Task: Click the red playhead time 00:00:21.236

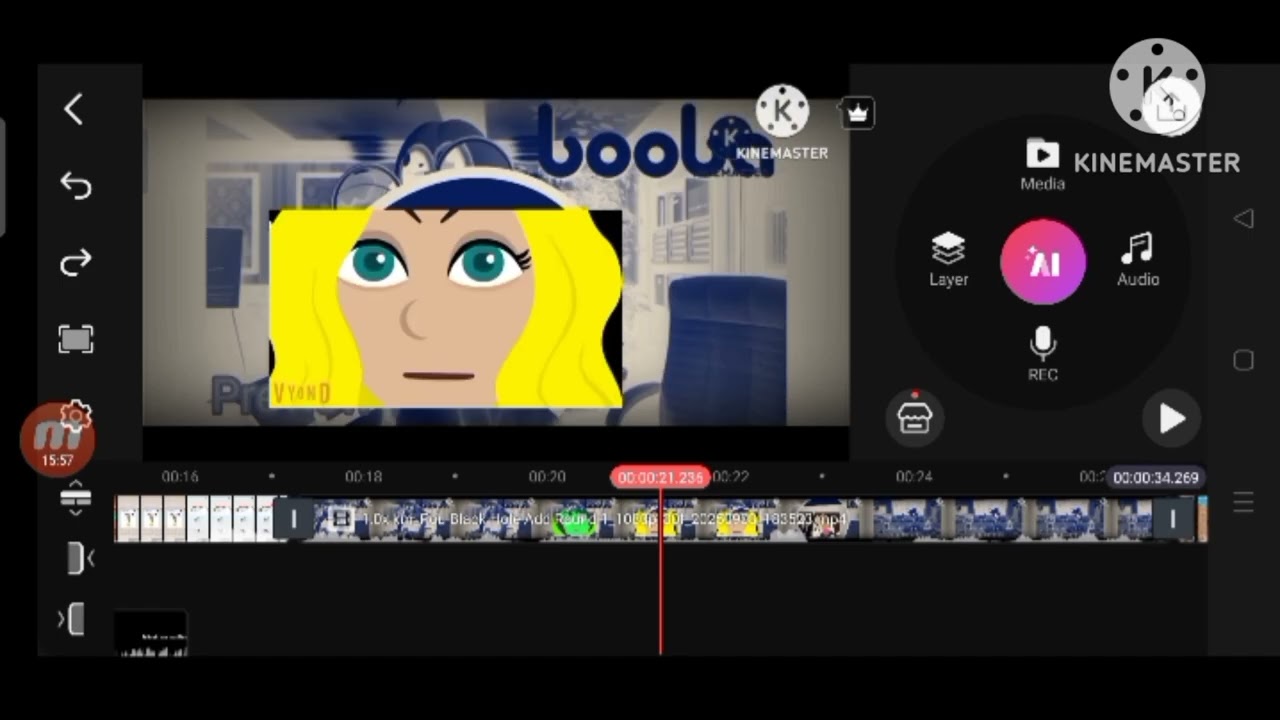Action: click(x=660, y=478)
